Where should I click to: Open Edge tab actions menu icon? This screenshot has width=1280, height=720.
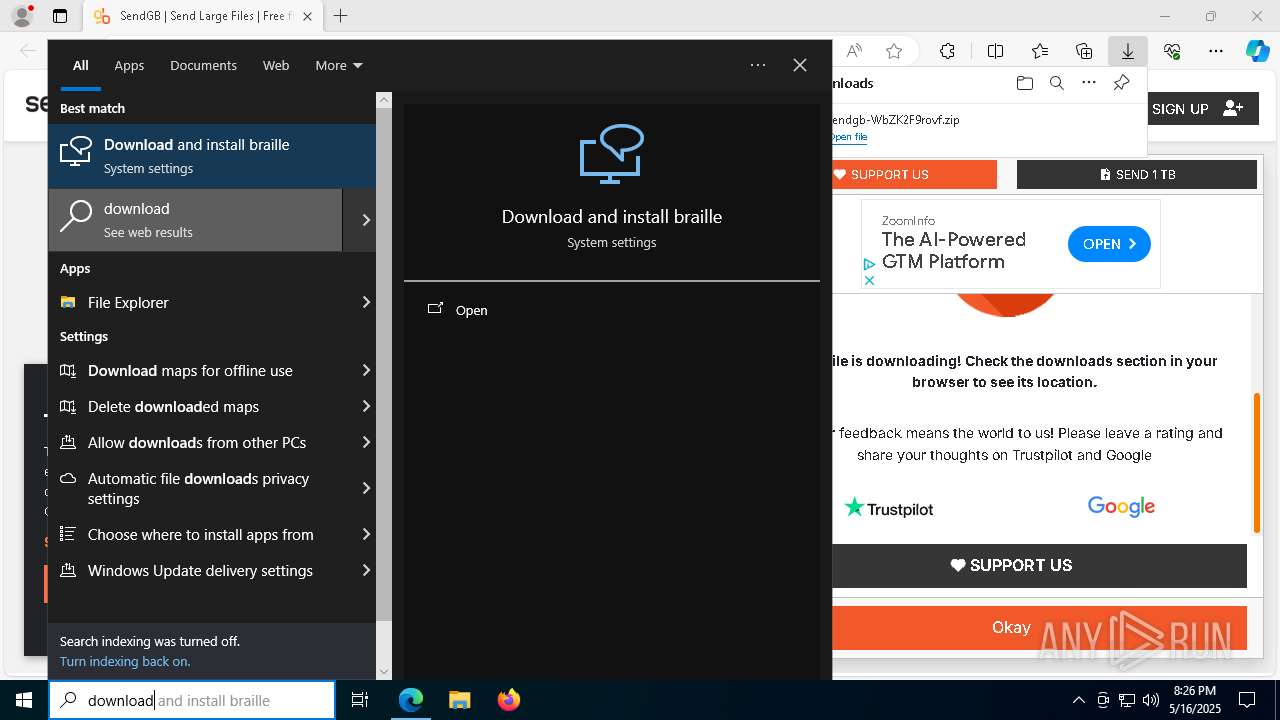[60, 16]
